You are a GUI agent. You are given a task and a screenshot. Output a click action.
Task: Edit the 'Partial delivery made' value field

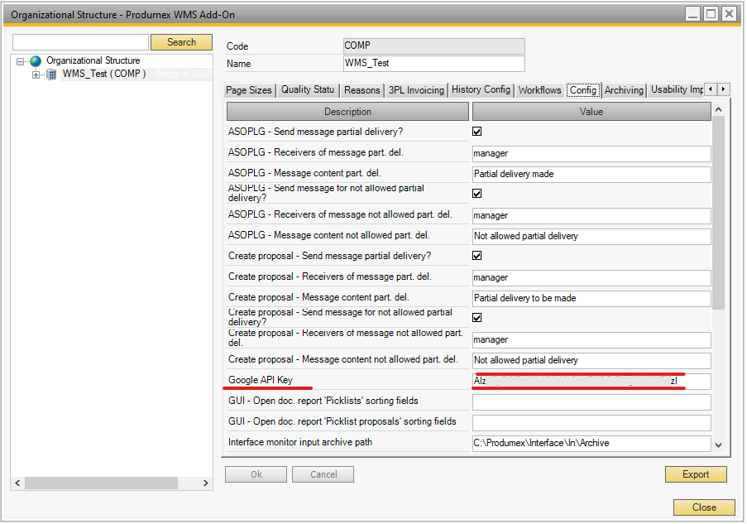tap(591, 174)
